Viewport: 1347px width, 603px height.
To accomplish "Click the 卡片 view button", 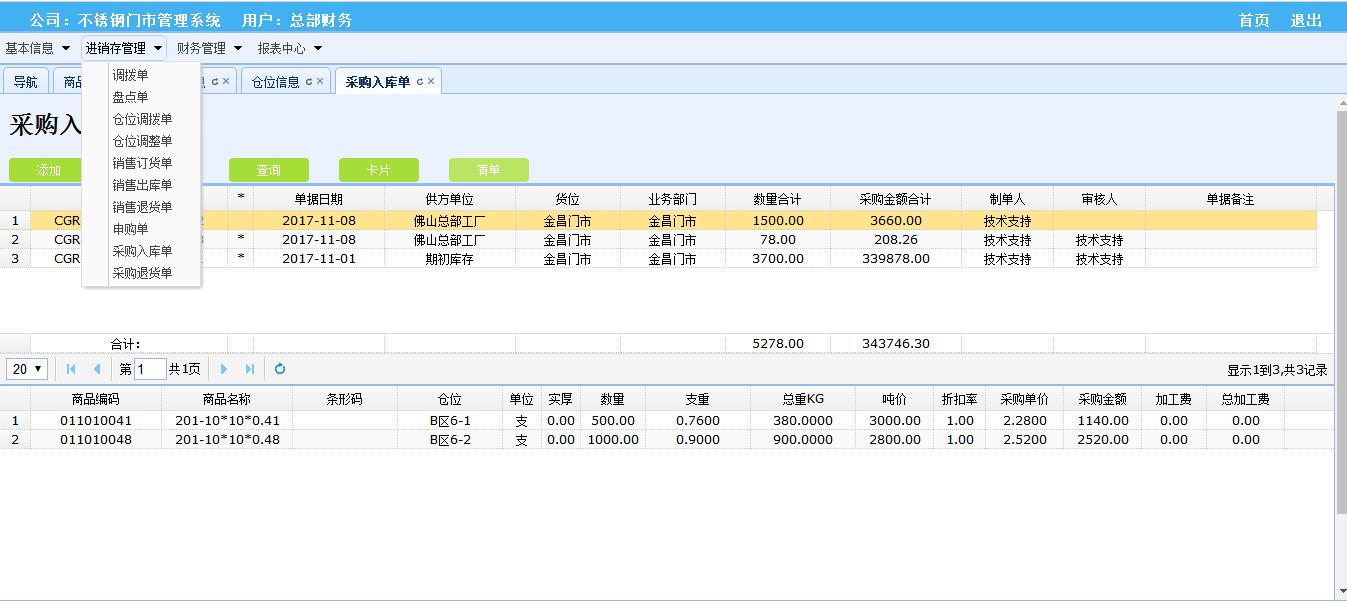I will click(378, 170).
